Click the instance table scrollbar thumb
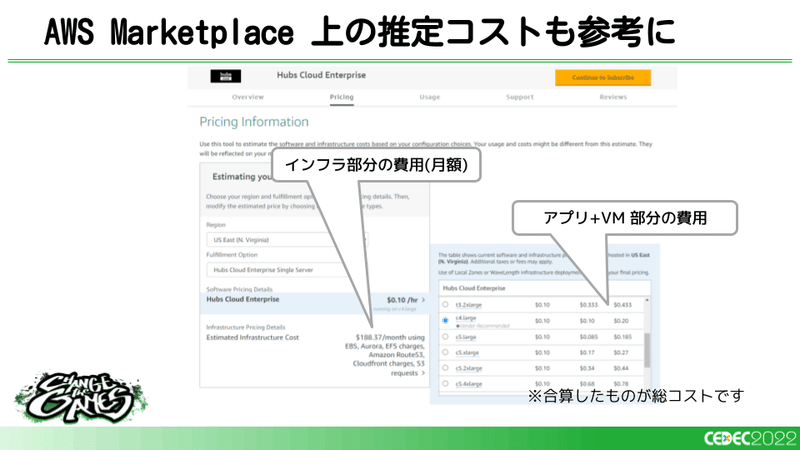The width and height of the screenshot is (800, 450). coord(647,350)
